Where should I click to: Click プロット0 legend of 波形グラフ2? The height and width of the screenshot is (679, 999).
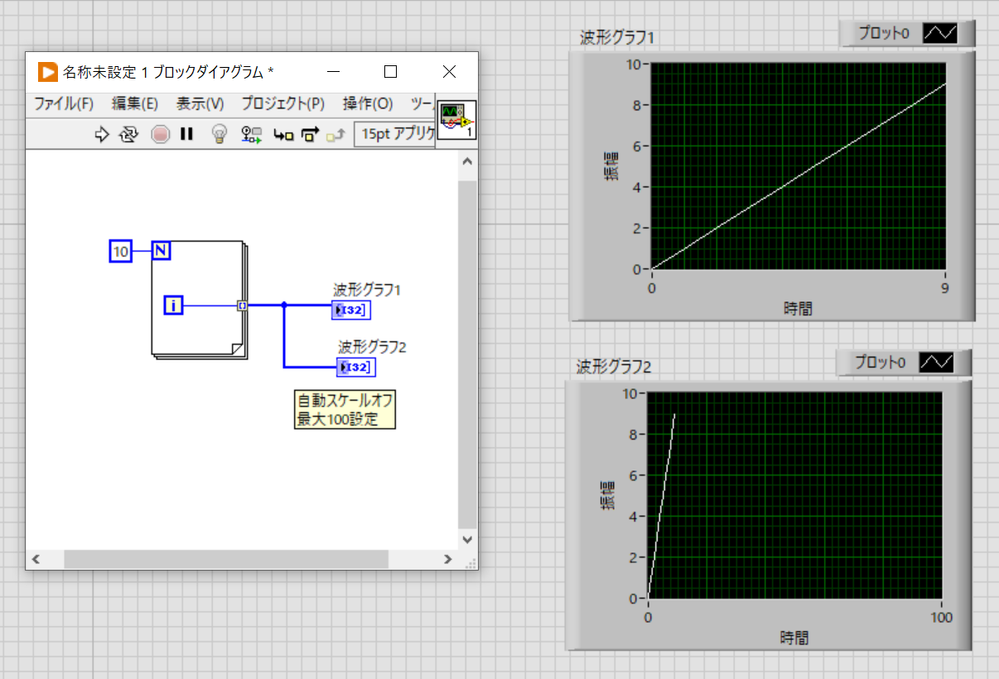pos(879,362)
